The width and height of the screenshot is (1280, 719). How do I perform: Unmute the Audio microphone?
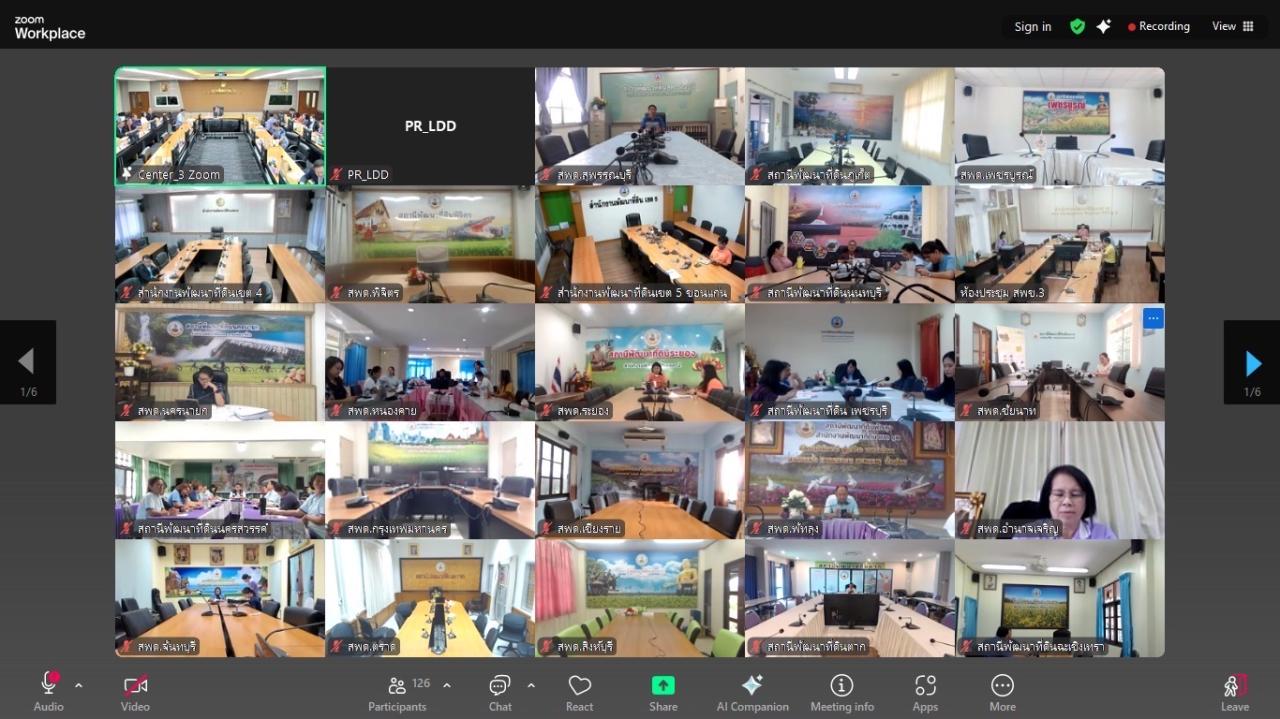point(48,693)
